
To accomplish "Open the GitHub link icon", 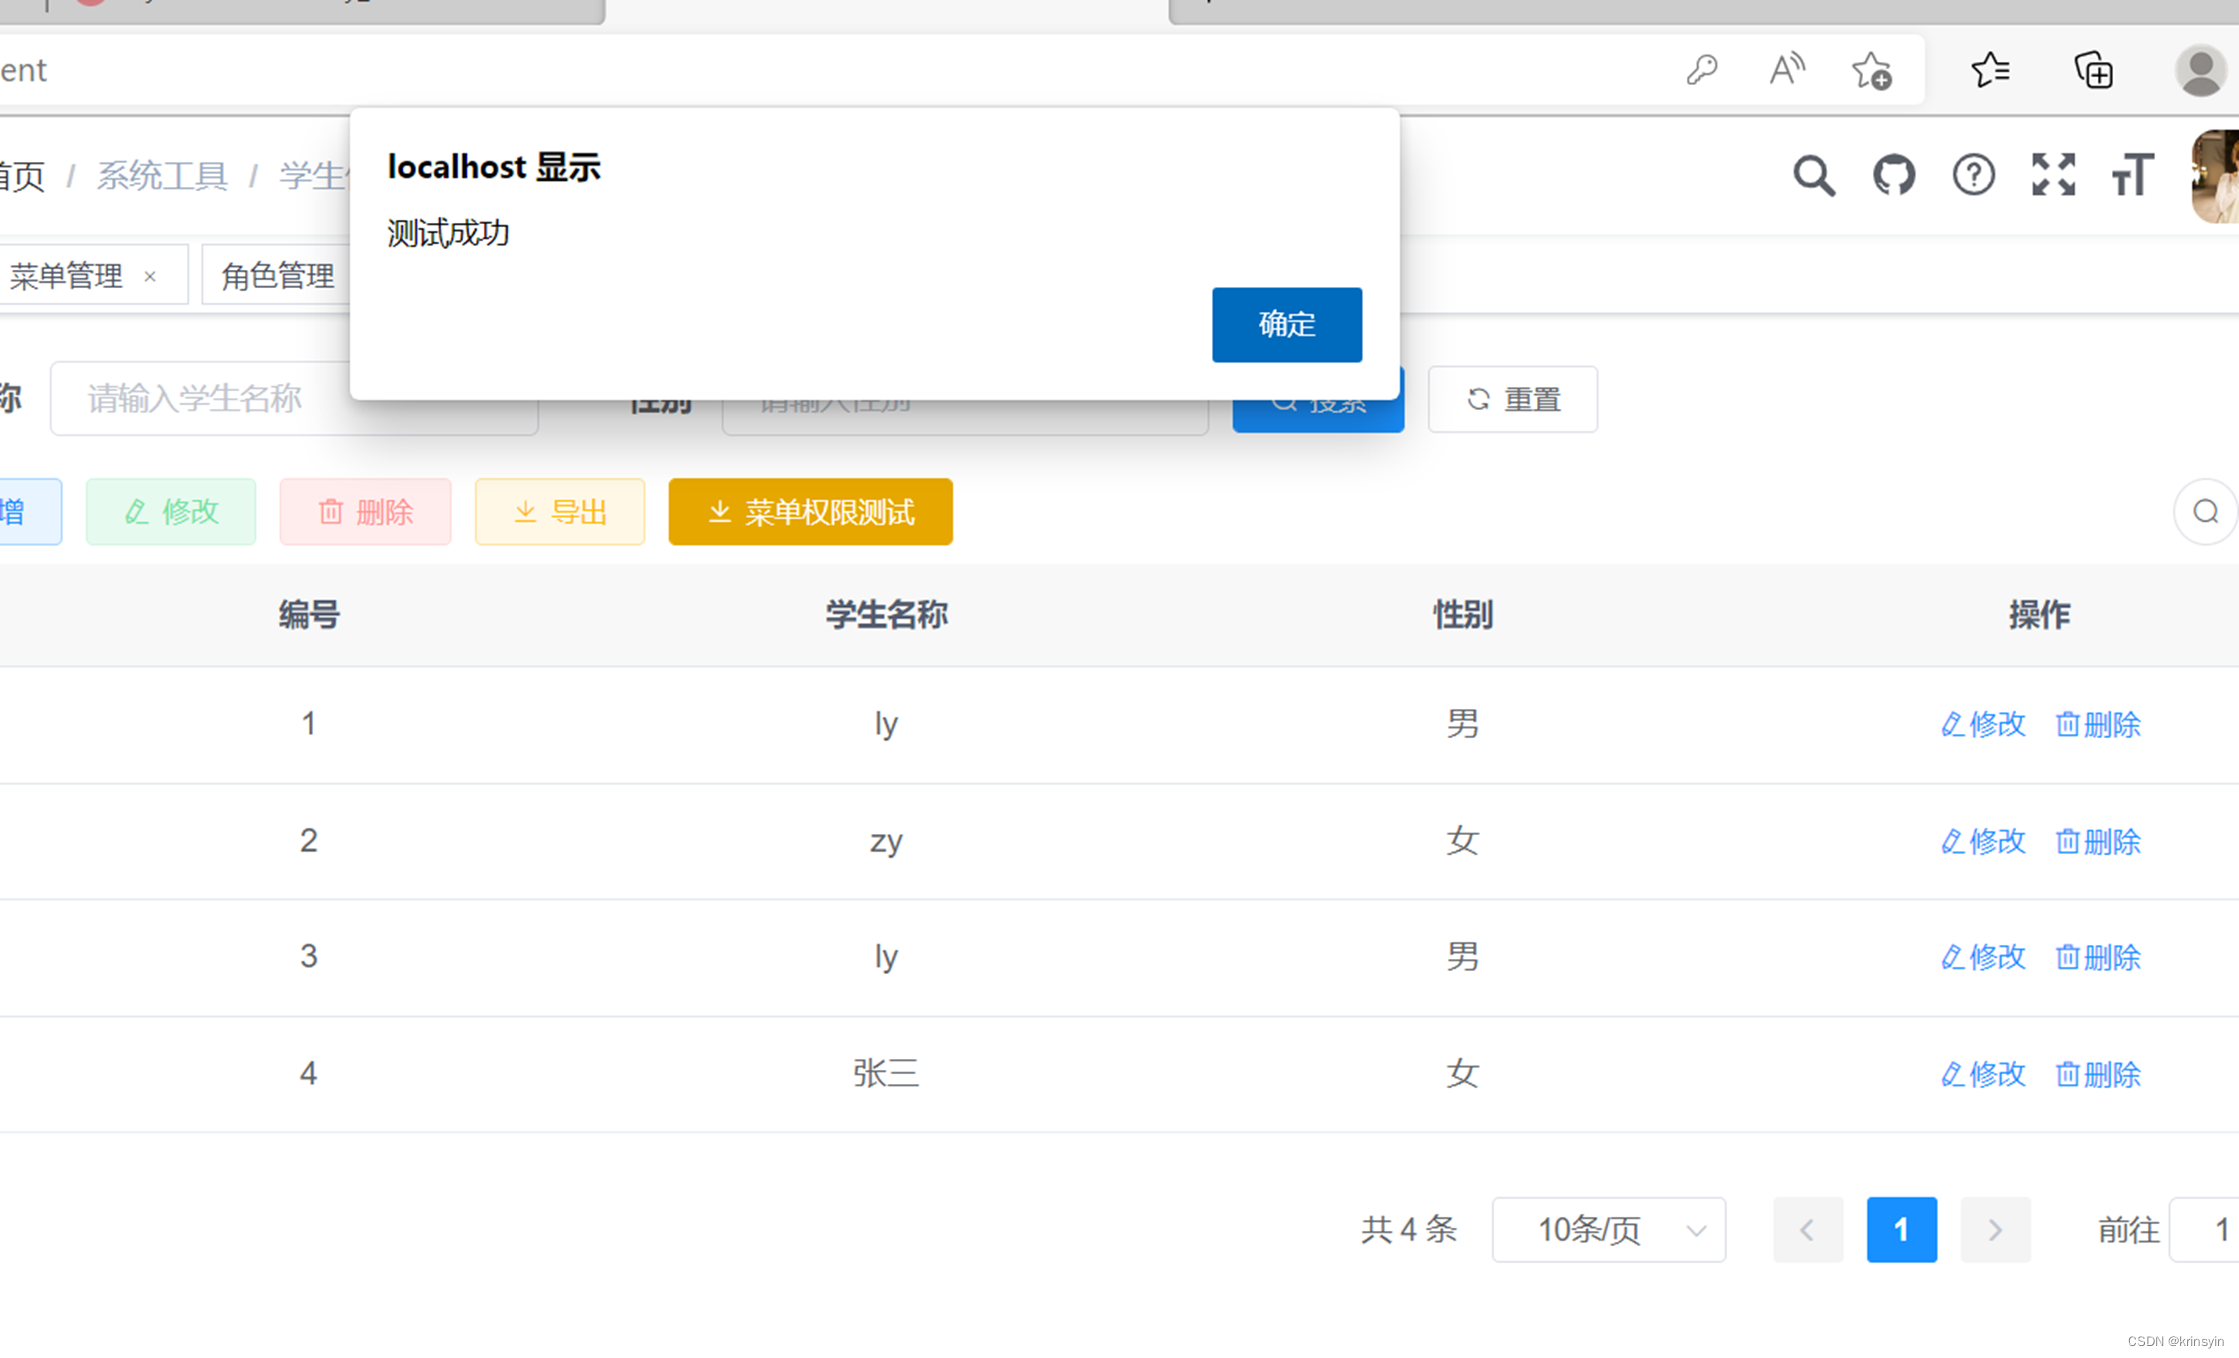I will pos(1893,176).
